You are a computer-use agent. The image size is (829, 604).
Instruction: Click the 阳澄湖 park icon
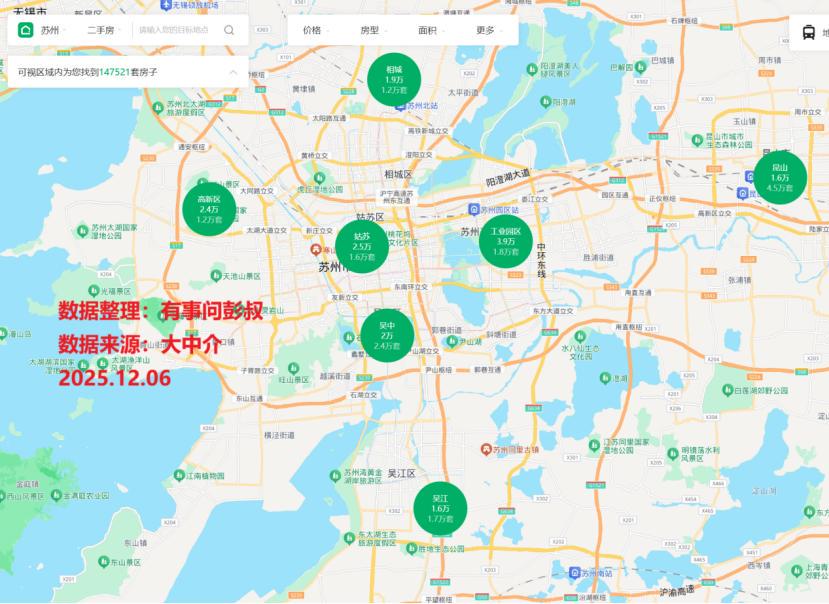(546, 102)
